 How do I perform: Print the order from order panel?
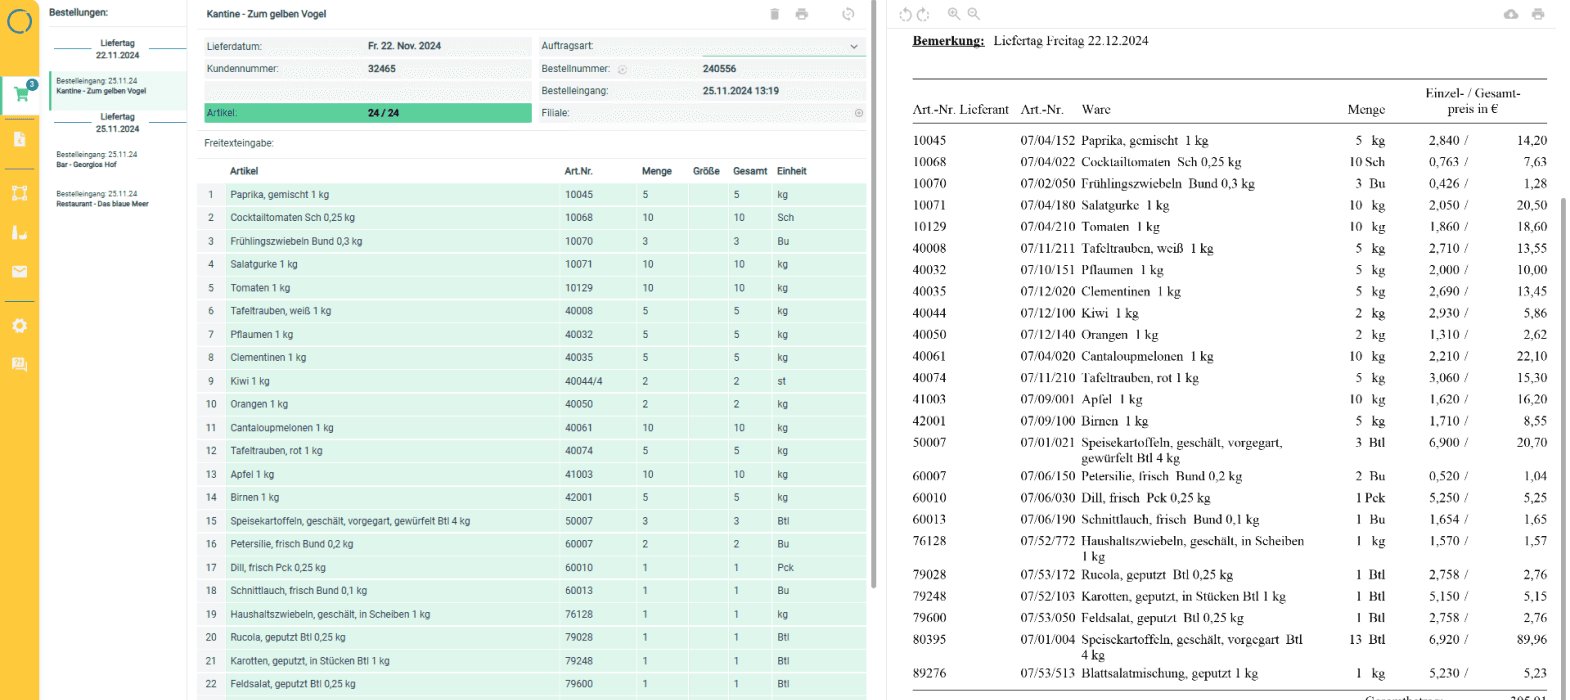coord(801,14)
